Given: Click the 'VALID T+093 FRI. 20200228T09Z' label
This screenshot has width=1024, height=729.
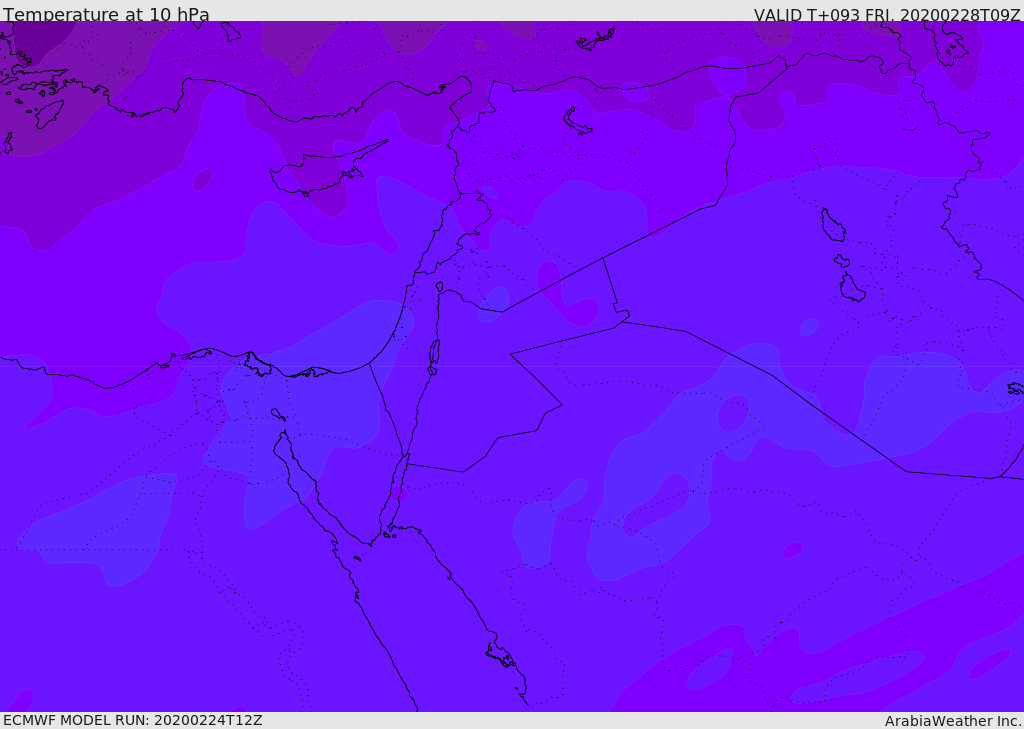Looking at the screenshot, I should (887, 15).
